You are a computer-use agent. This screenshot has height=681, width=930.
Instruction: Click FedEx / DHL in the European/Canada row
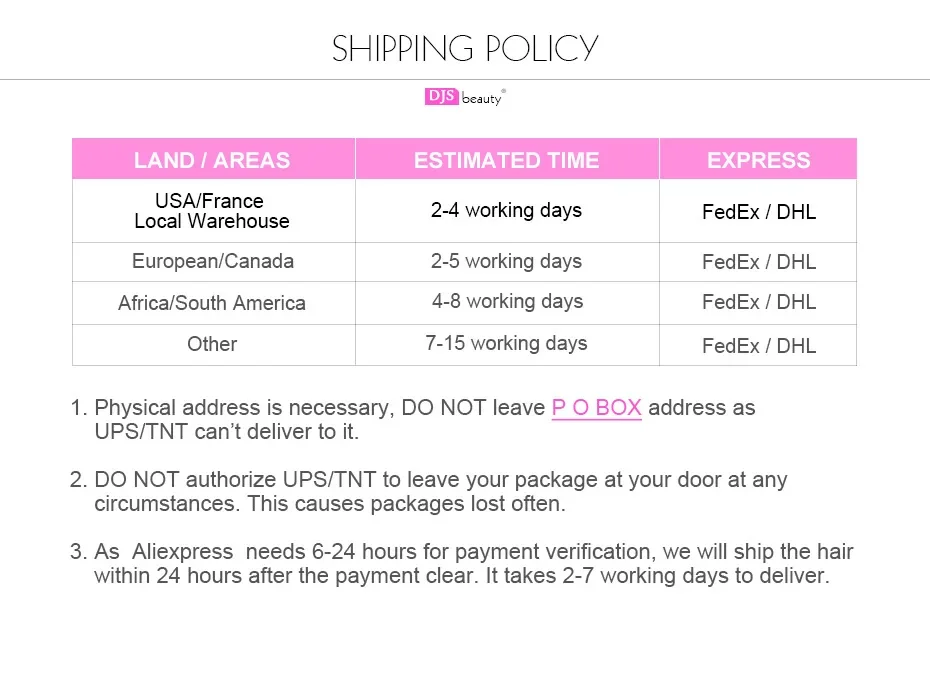759,262
